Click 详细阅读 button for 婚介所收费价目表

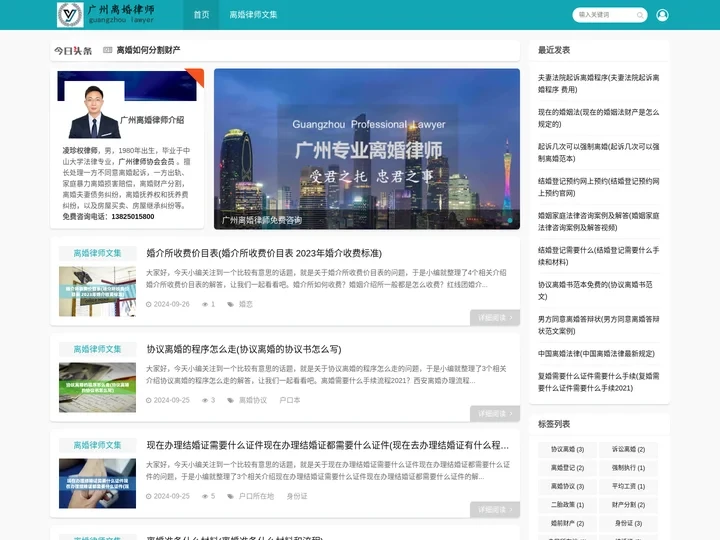tap(495, 318)
